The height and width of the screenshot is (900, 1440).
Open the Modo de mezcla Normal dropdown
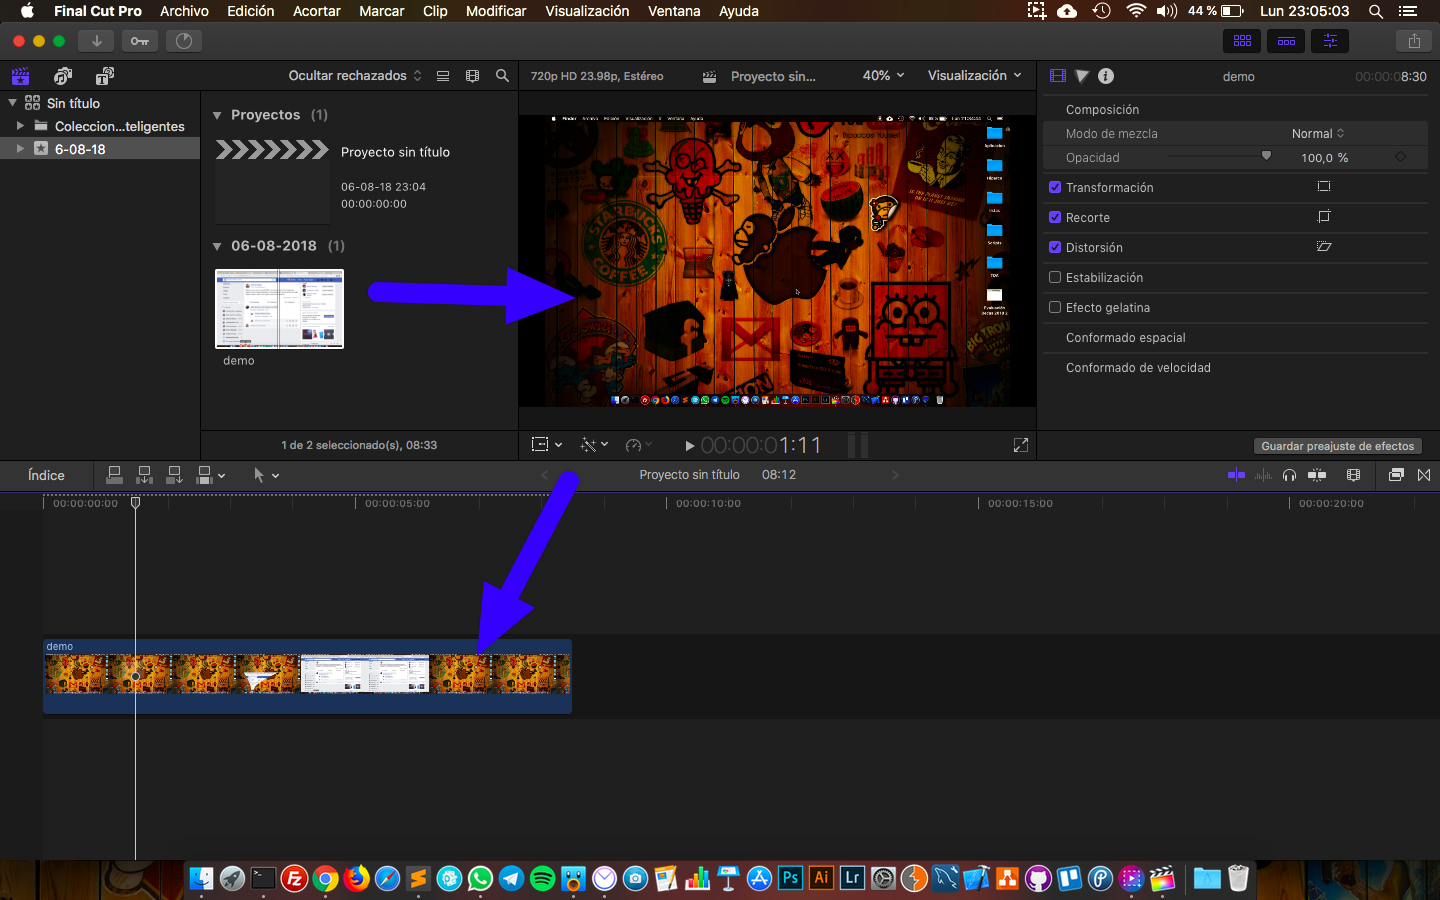coord(1318,134)
